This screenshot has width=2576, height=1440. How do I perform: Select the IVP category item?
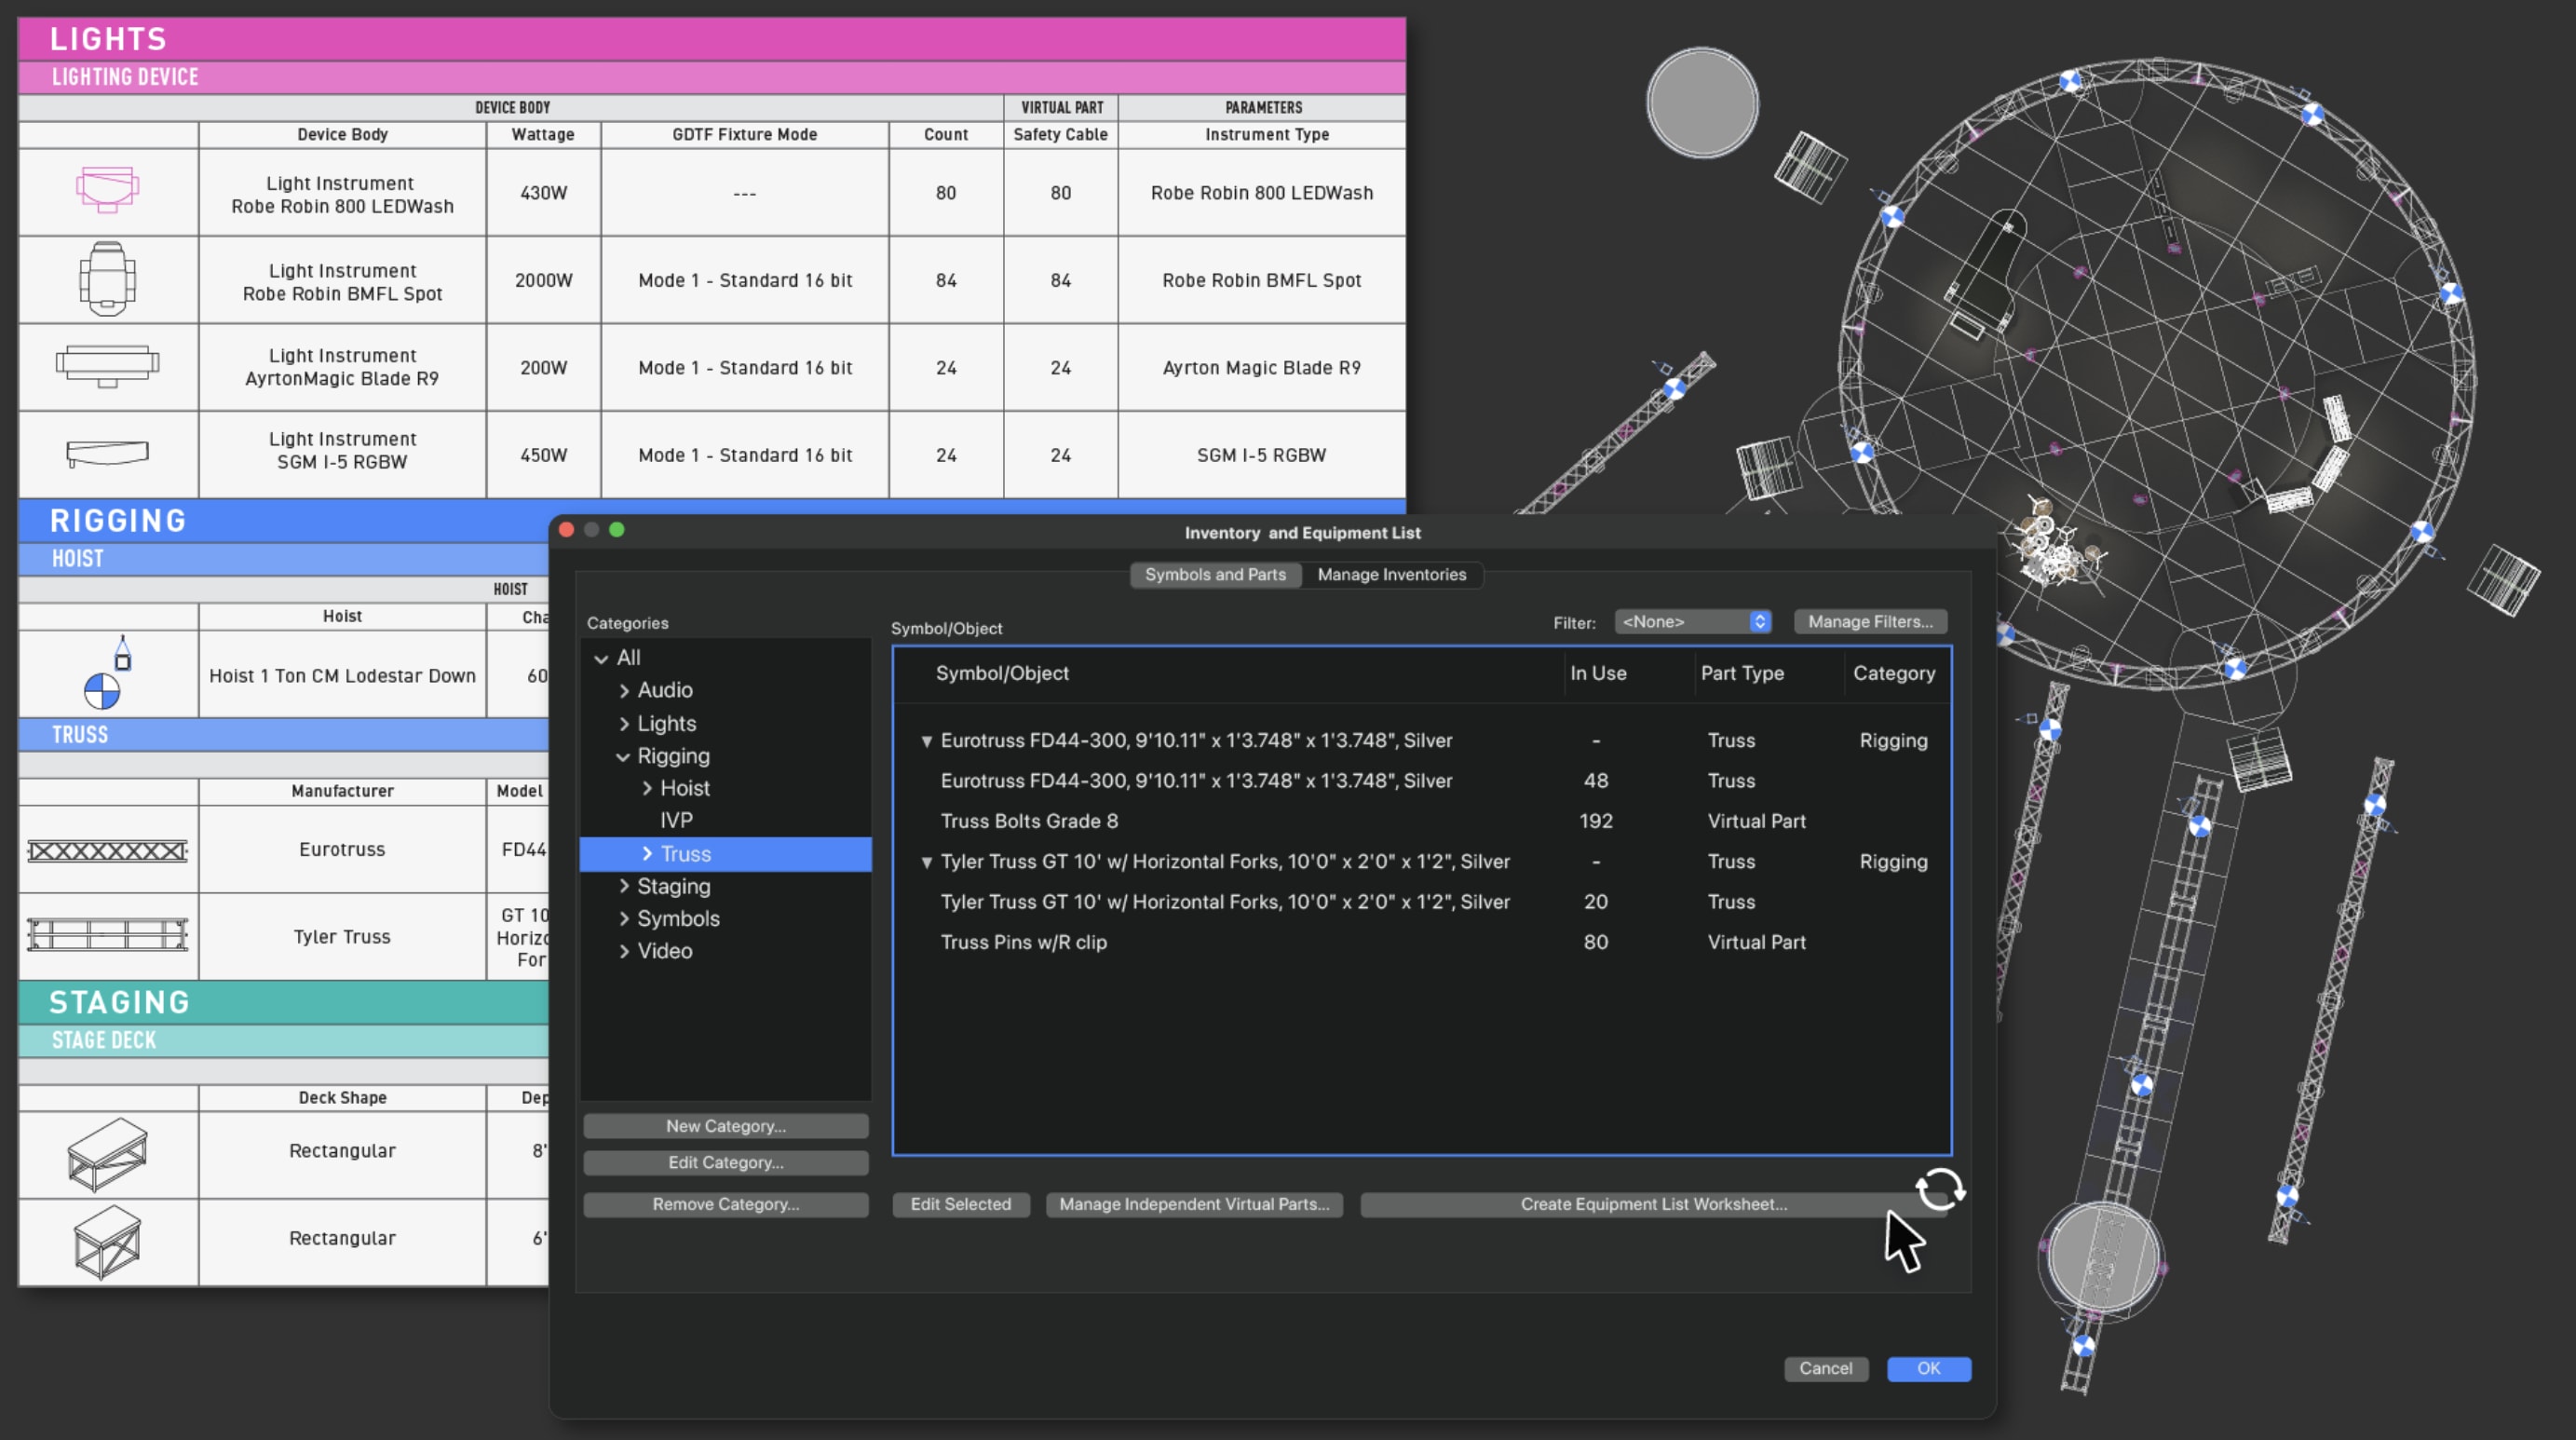pyautogui.click(x=676, y=820)
